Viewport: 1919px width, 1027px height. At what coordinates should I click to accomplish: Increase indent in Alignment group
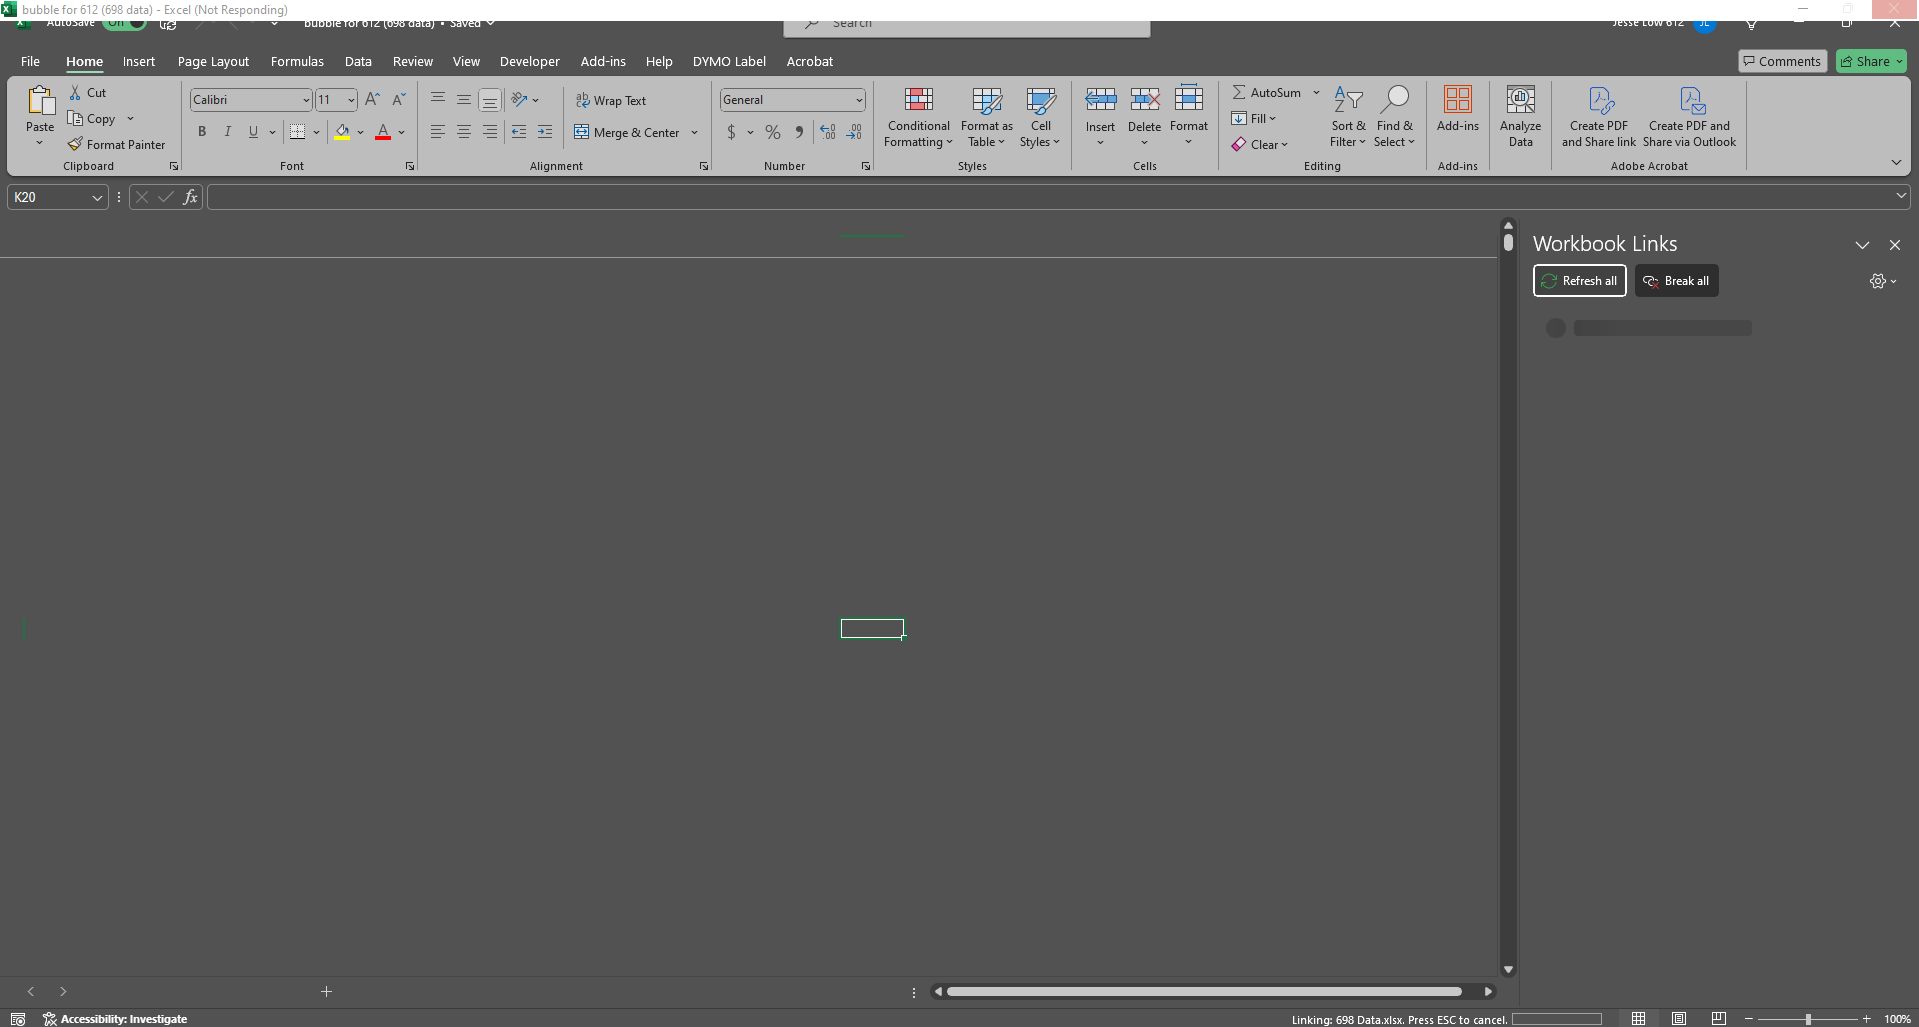[x=545, y=132]
